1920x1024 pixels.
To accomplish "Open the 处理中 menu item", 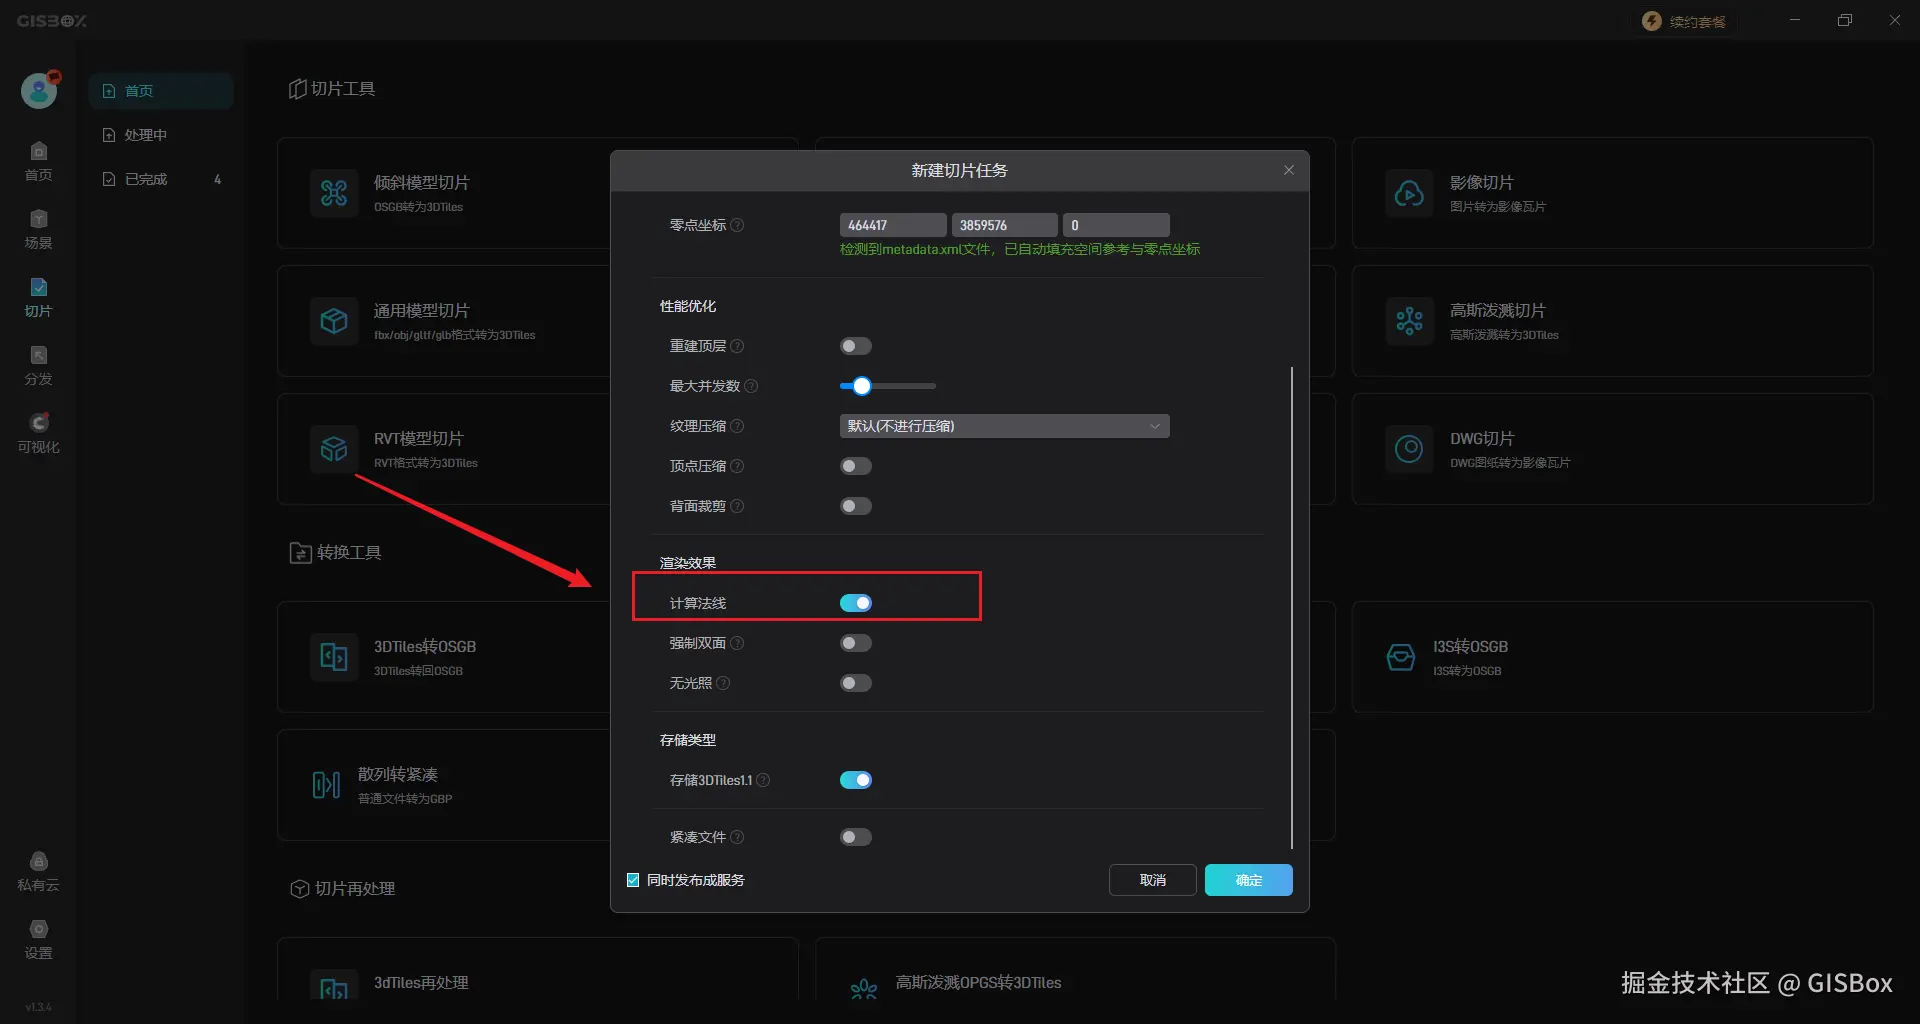I will tap(161, 135).
